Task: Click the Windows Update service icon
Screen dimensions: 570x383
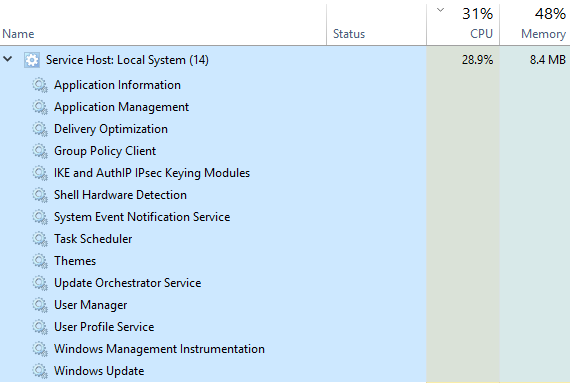Action: 40,371
